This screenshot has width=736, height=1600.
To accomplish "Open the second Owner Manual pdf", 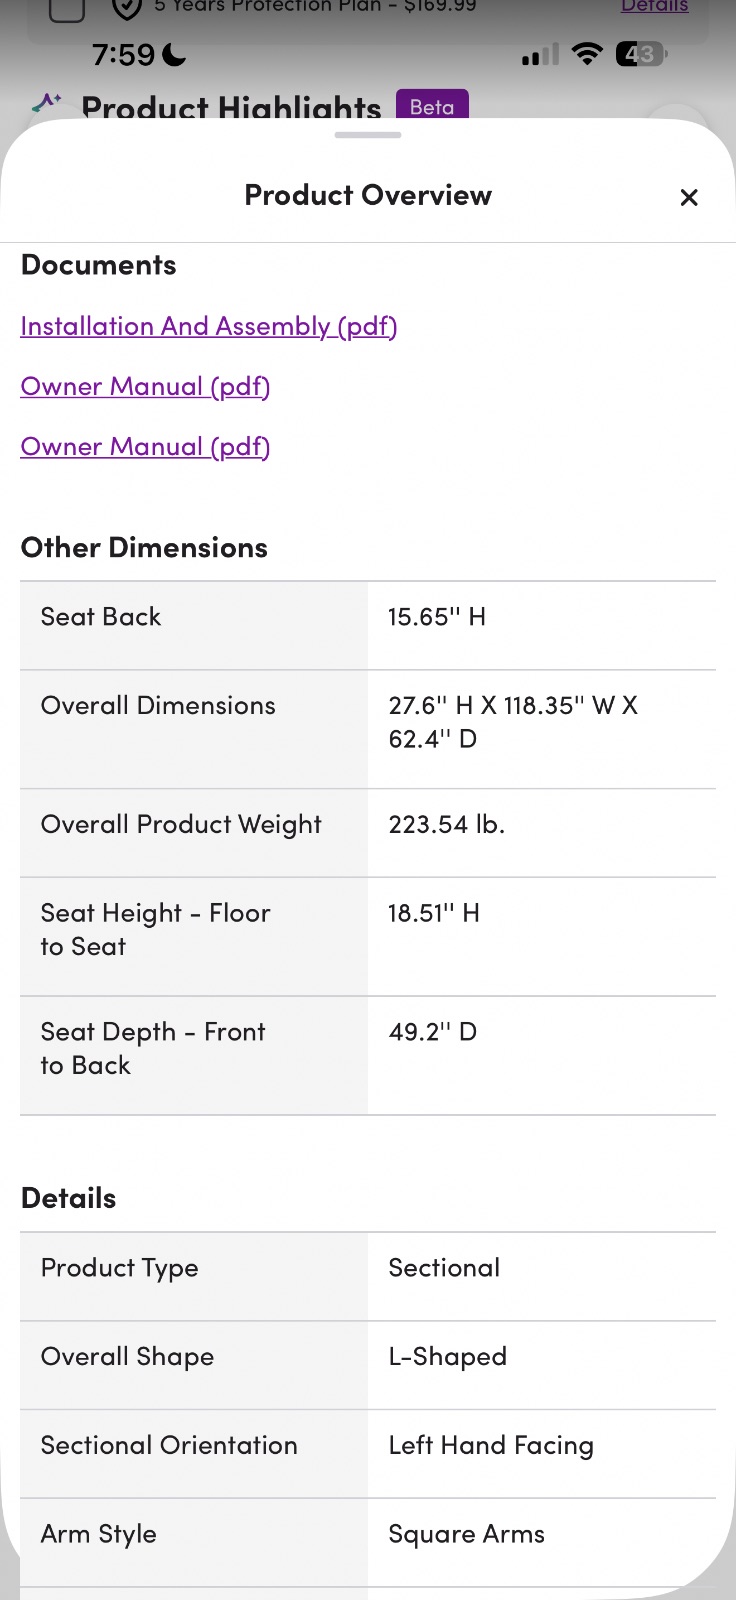I will coord(145,446).
